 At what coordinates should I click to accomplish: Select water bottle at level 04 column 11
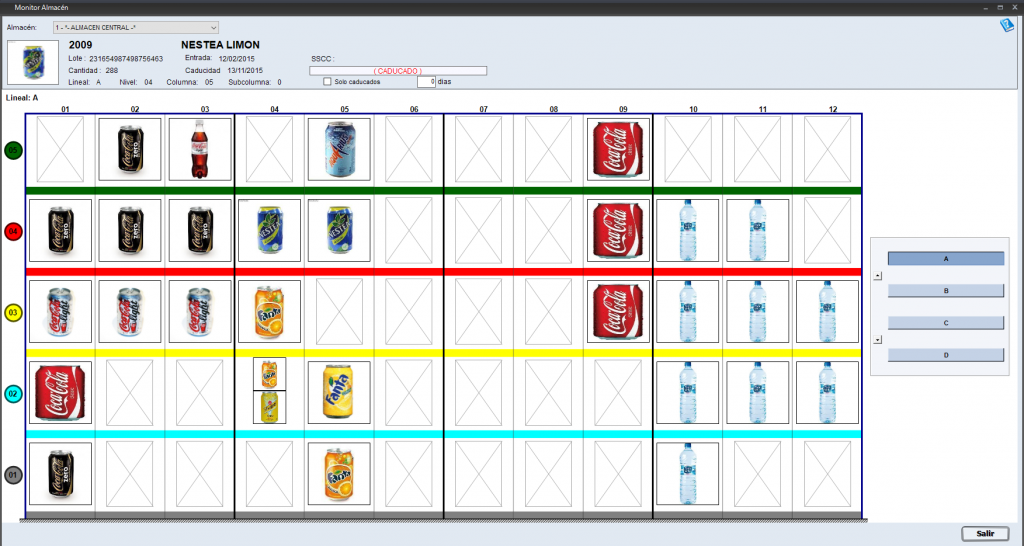pyautogui.click(x=758, y=231)
